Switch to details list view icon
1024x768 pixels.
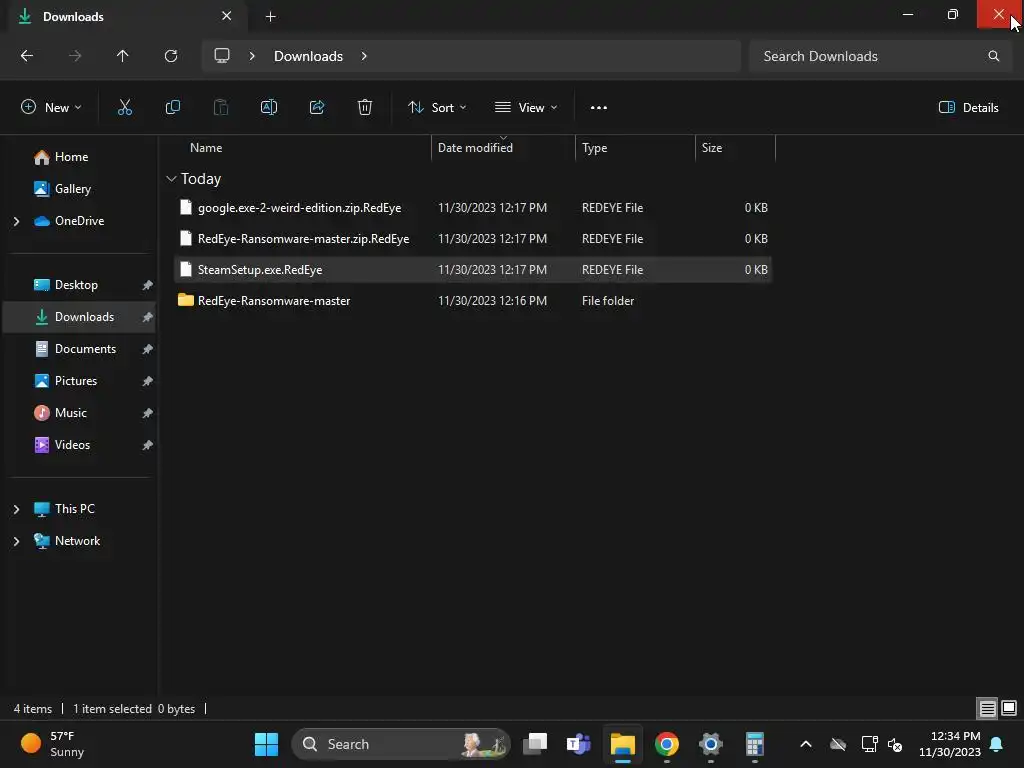point(987,709)
